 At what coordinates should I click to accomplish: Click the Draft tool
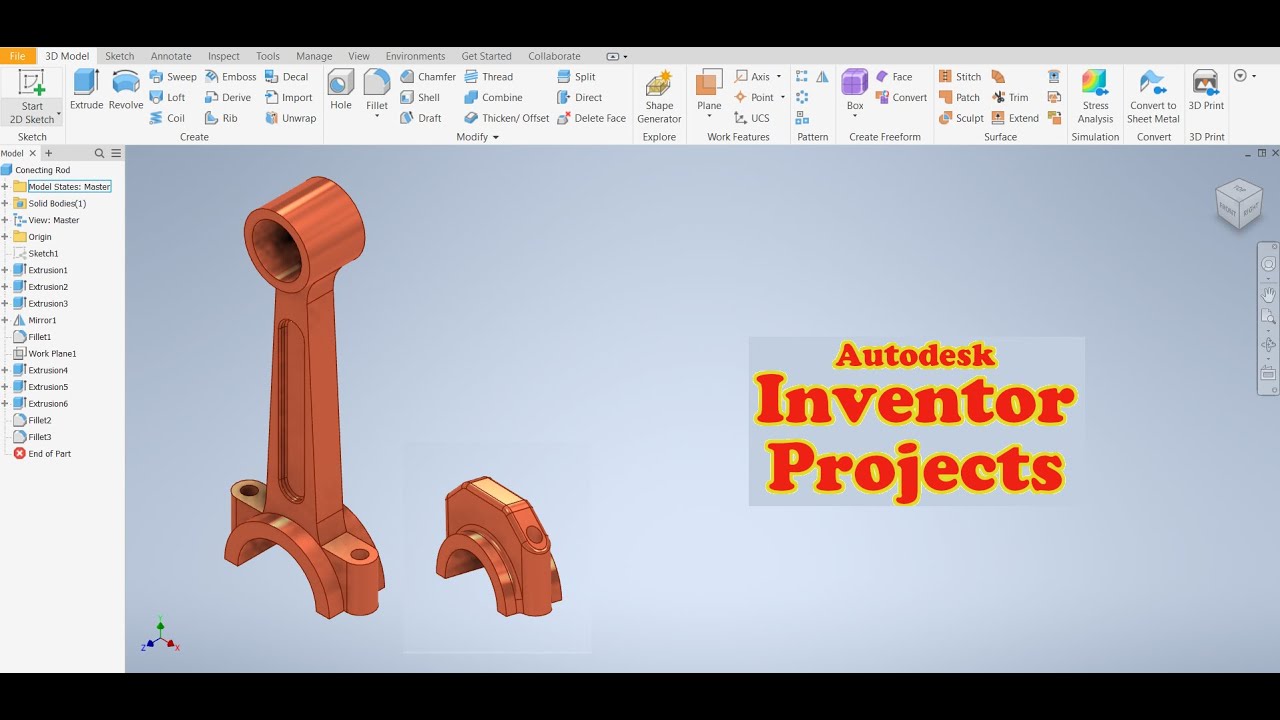pos(421,118)
